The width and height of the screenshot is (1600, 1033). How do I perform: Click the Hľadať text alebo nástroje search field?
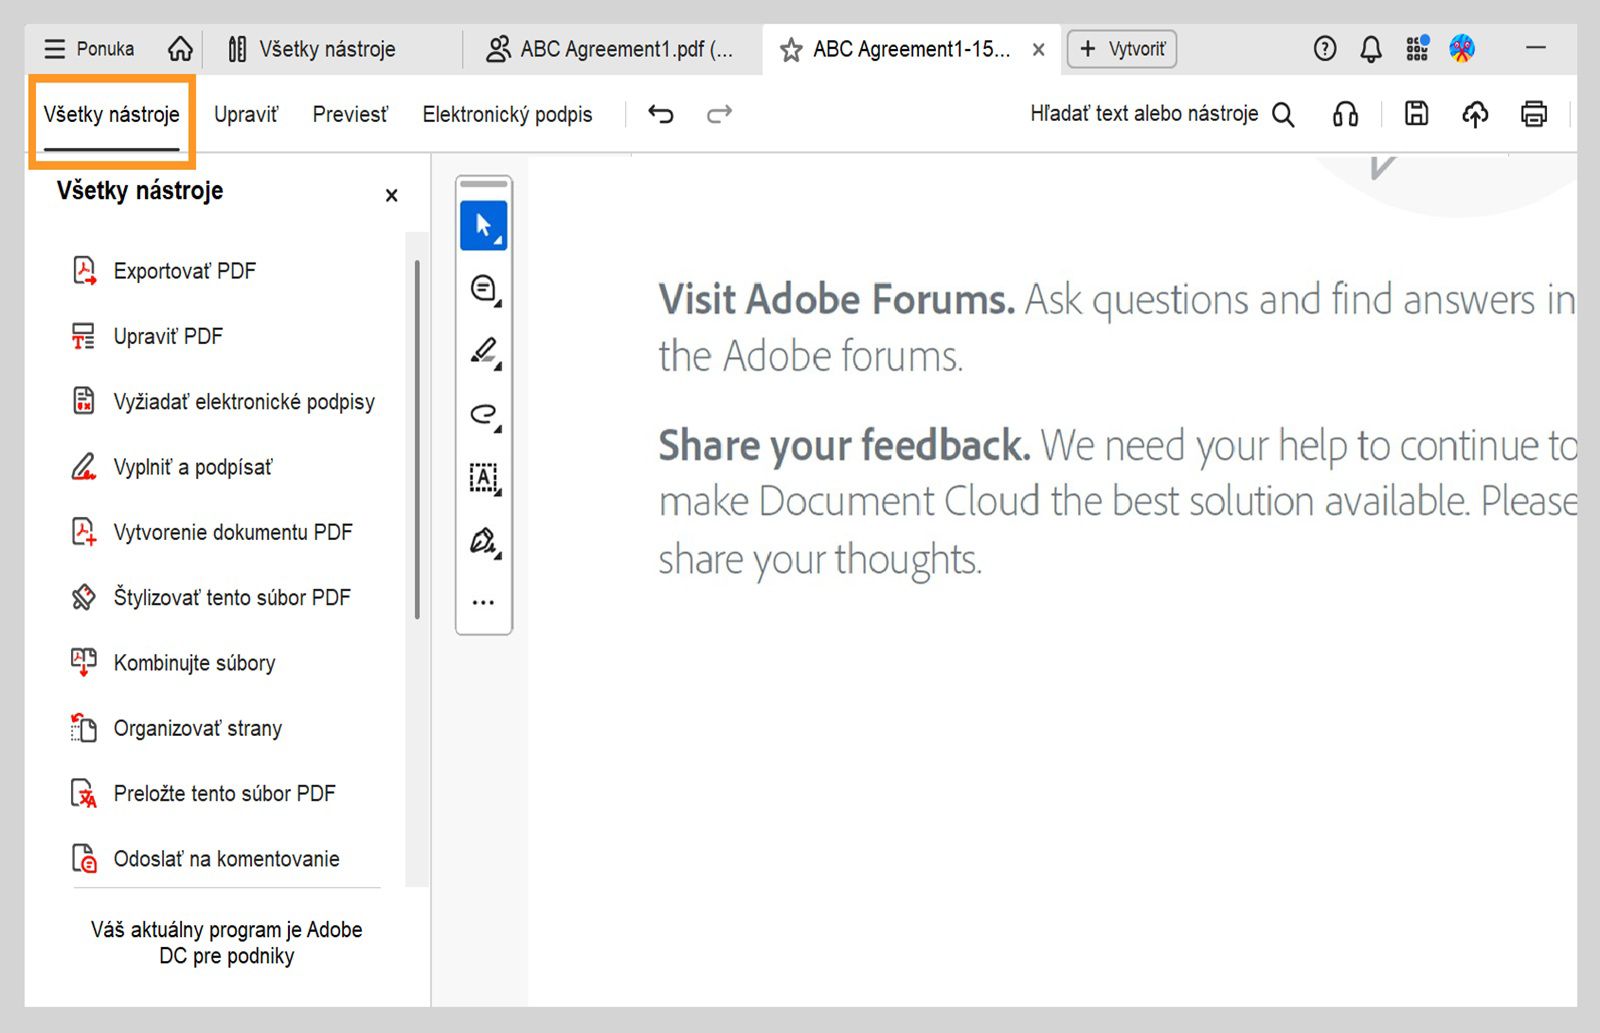1143,113
